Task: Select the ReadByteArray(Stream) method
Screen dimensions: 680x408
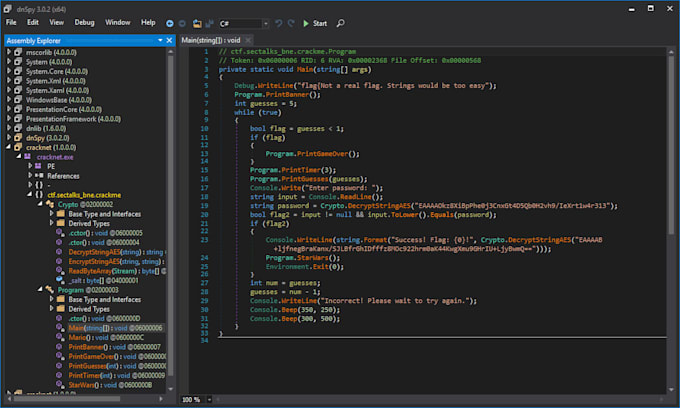Action: (115, 271)
